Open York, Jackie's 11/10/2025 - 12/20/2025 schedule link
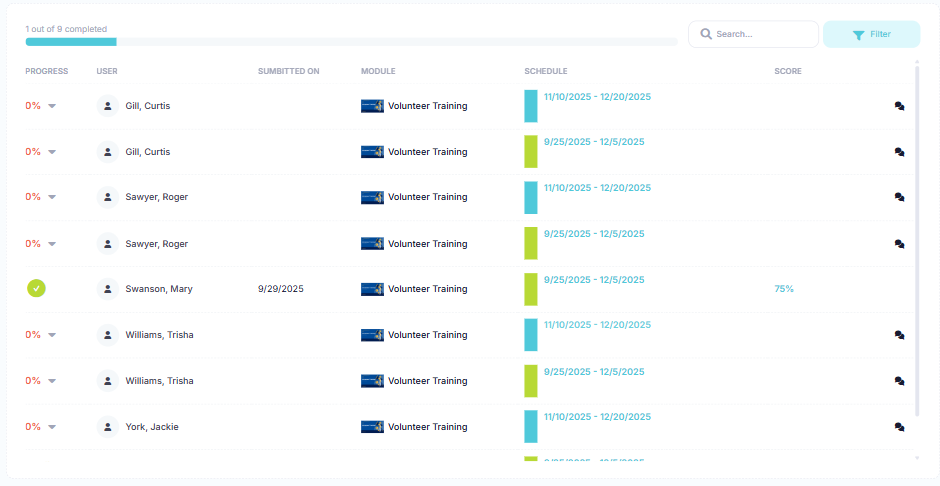Viewport: 940px width, 486px height. (x=597, y=417)
